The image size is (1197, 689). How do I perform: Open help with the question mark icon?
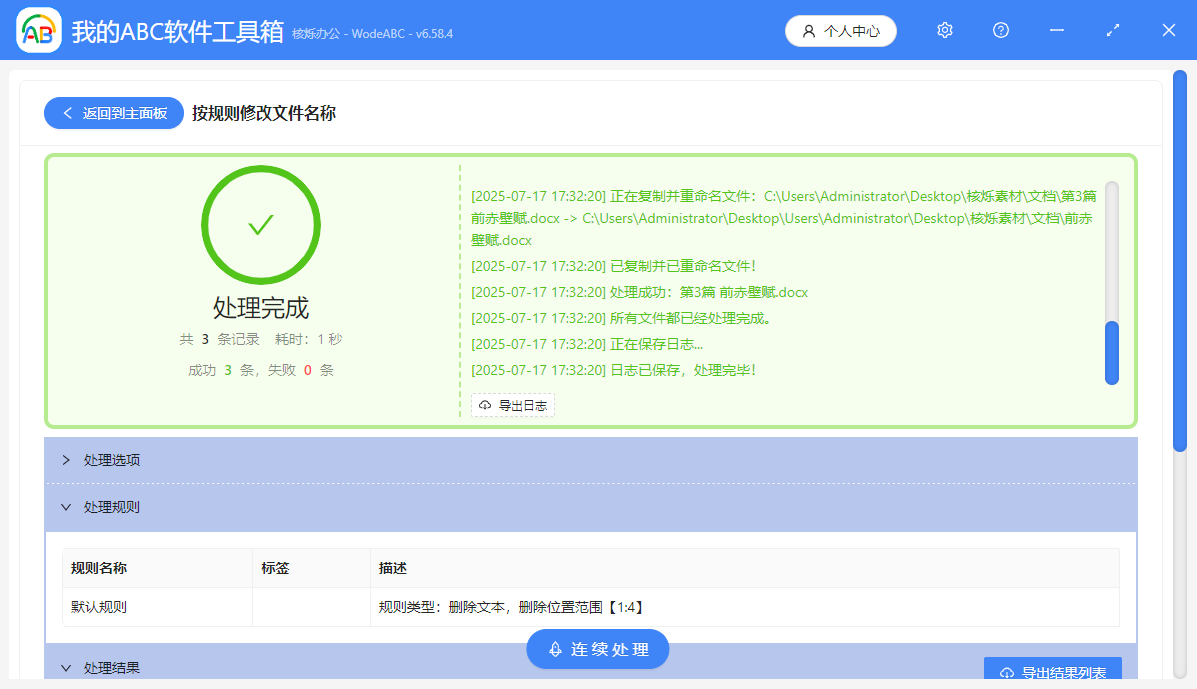pos(1000,30)
